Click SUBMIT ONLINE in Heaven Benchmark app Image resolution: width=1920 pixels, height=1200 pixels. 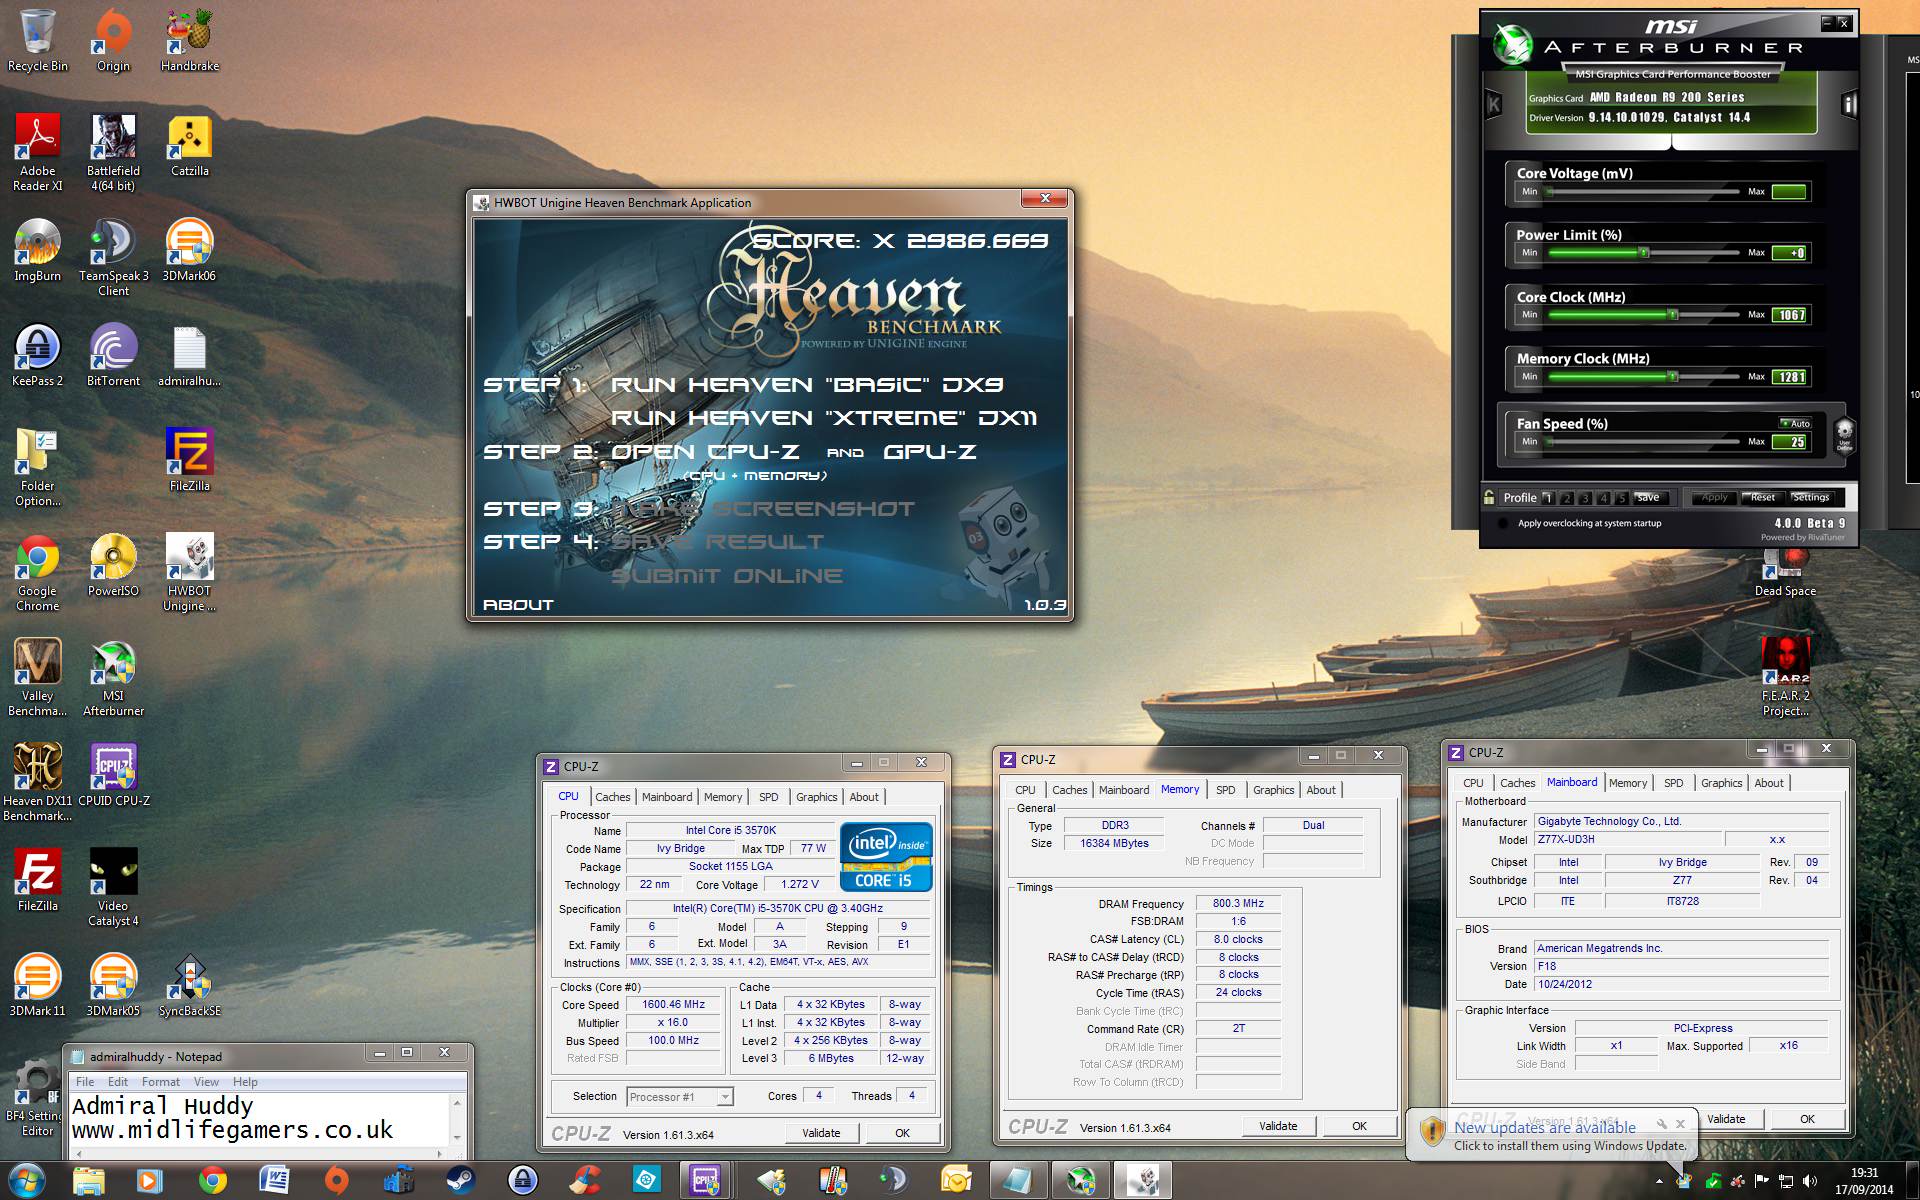[727, 576]
